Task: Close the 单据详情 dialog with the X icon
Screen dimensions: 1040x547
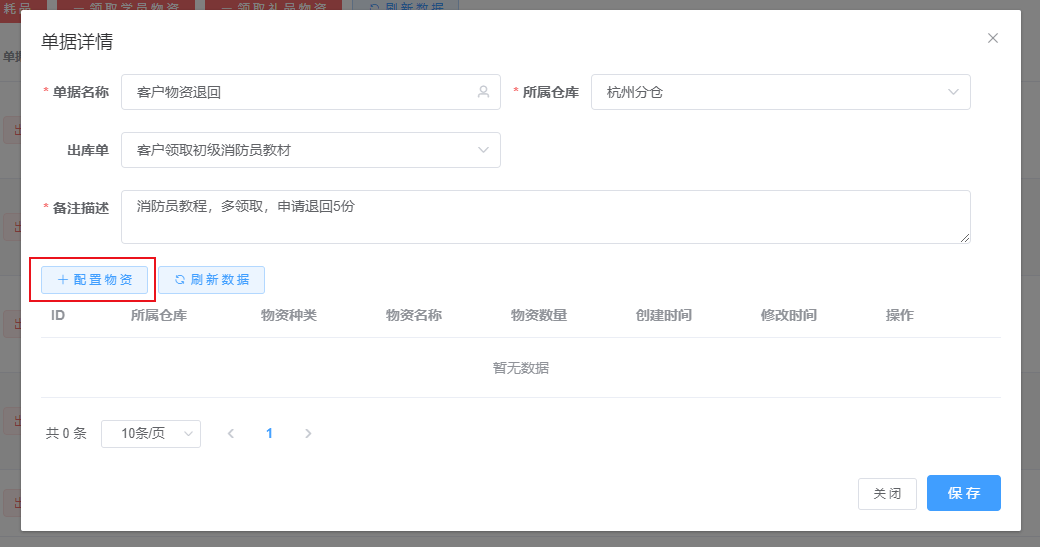Action: click(992, 38)
